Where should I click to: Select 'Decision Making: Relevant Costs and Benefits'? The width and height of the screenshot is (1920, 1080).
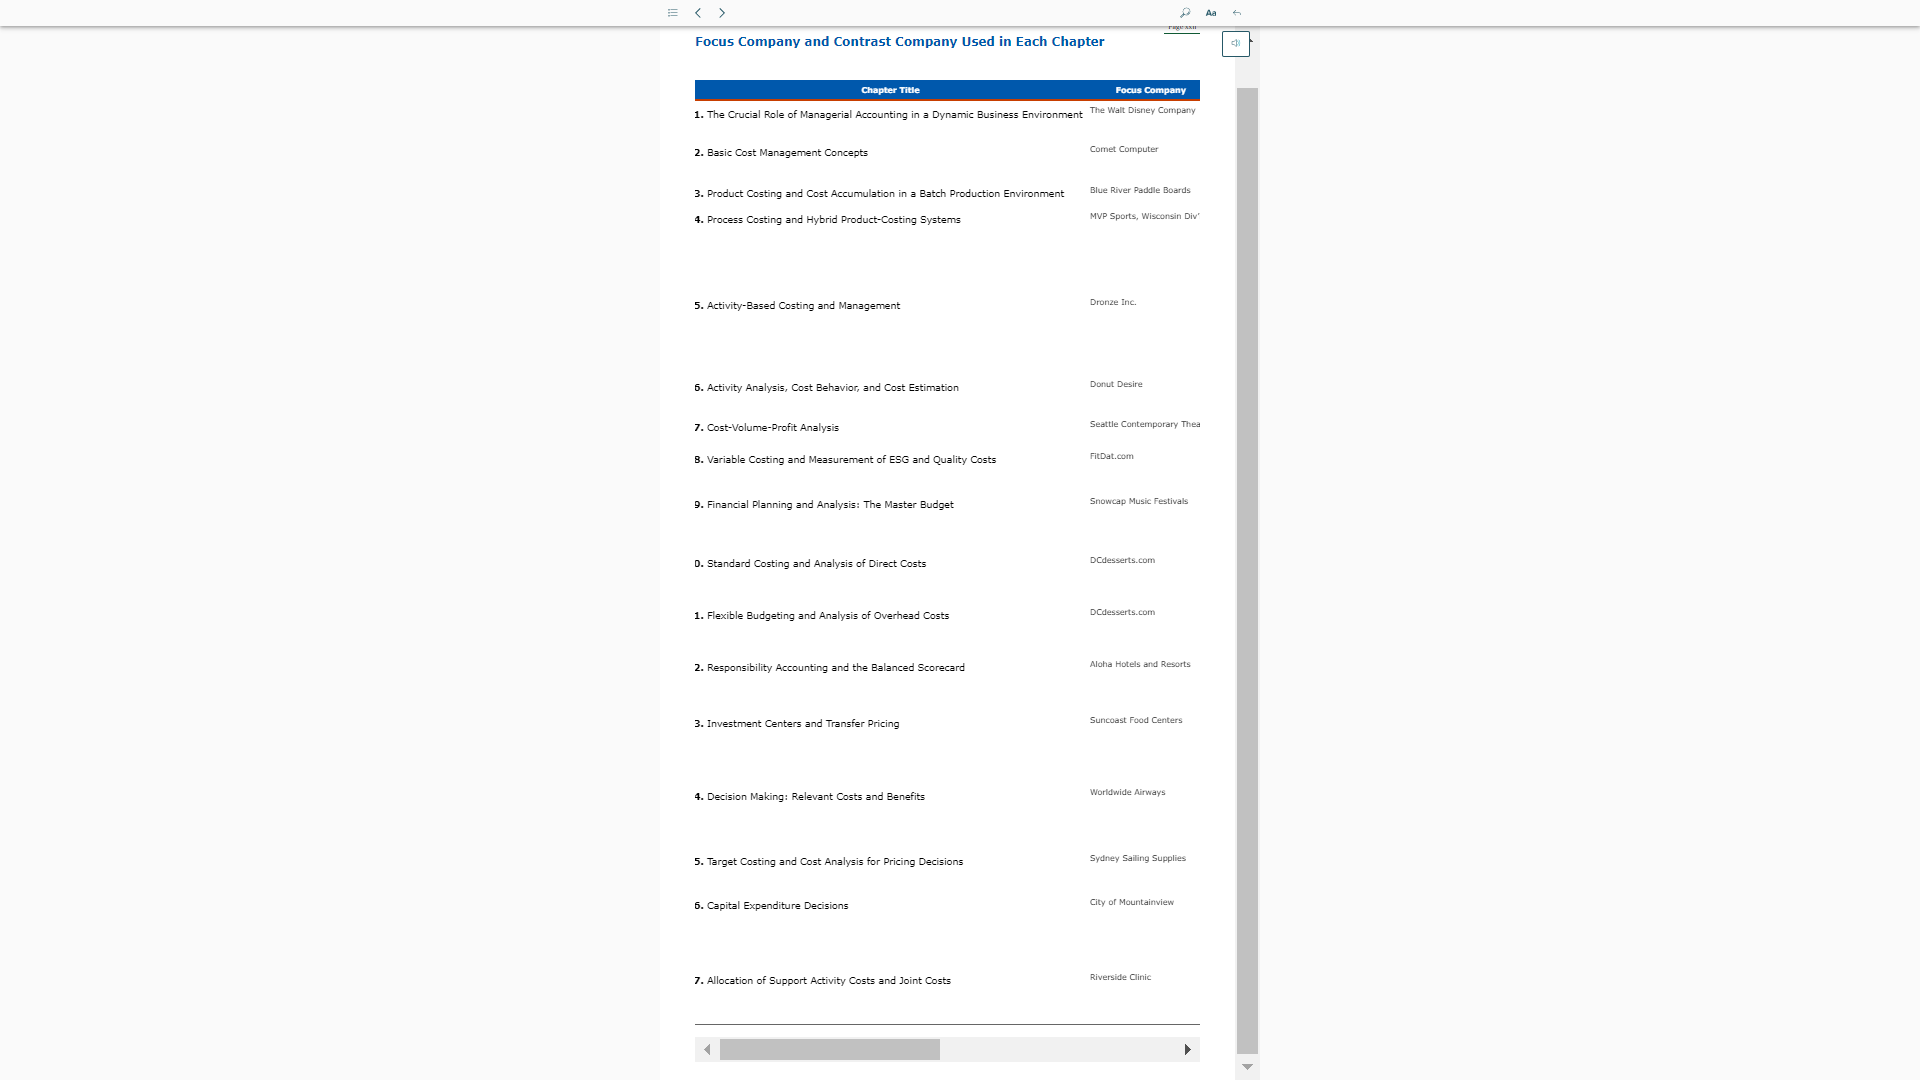(x=816, y=797)
